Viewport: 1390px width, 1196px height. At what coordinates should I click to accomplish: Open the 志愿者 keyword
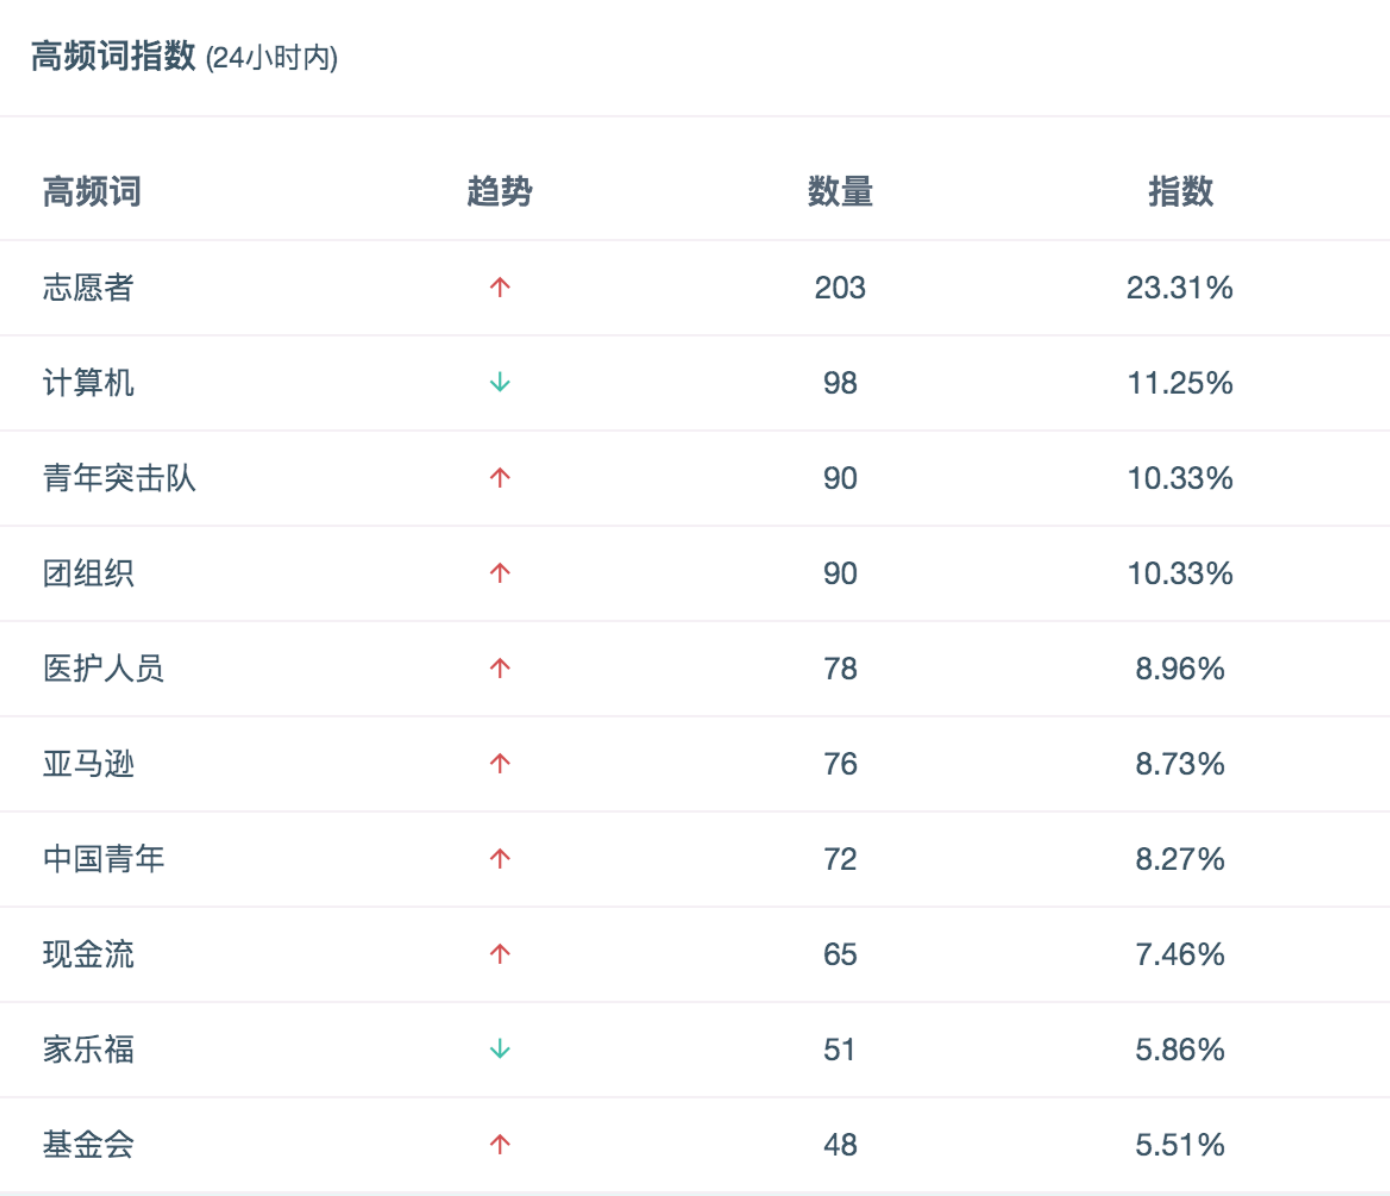(x=88, y=288)
